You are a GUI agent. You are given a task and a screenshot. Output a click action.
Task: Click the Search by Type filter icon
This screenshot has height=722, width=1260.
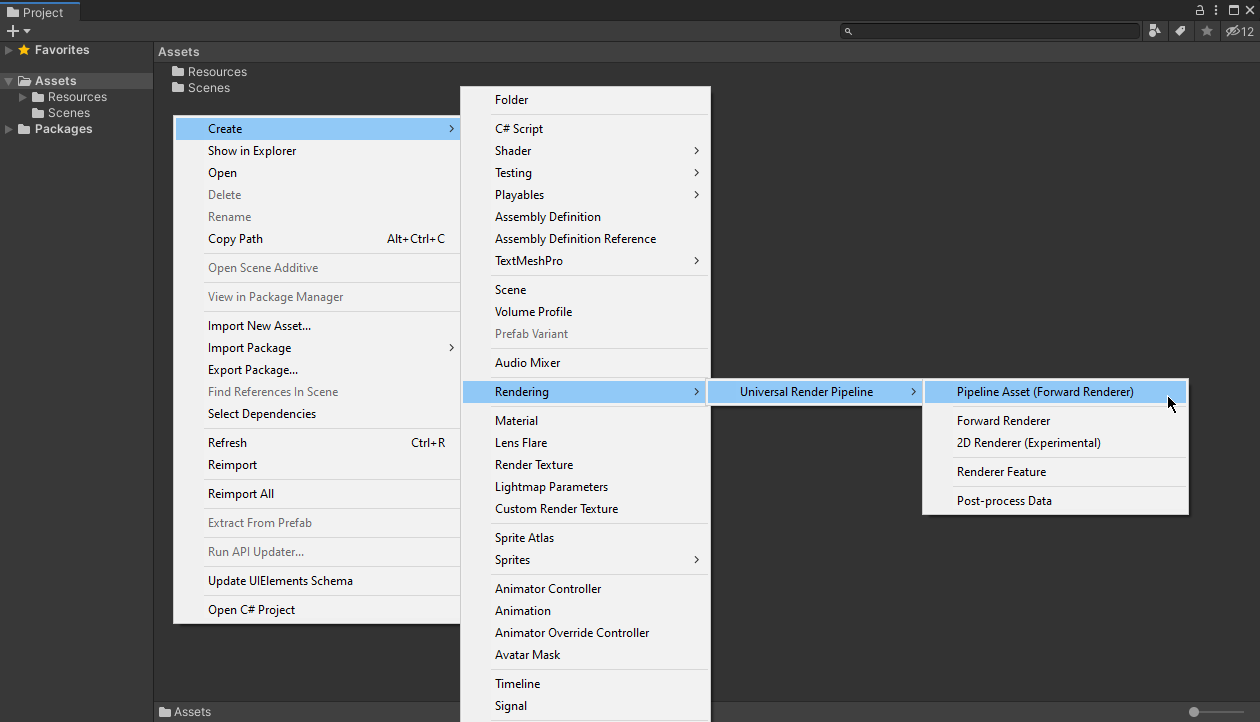coord(1155,31)
